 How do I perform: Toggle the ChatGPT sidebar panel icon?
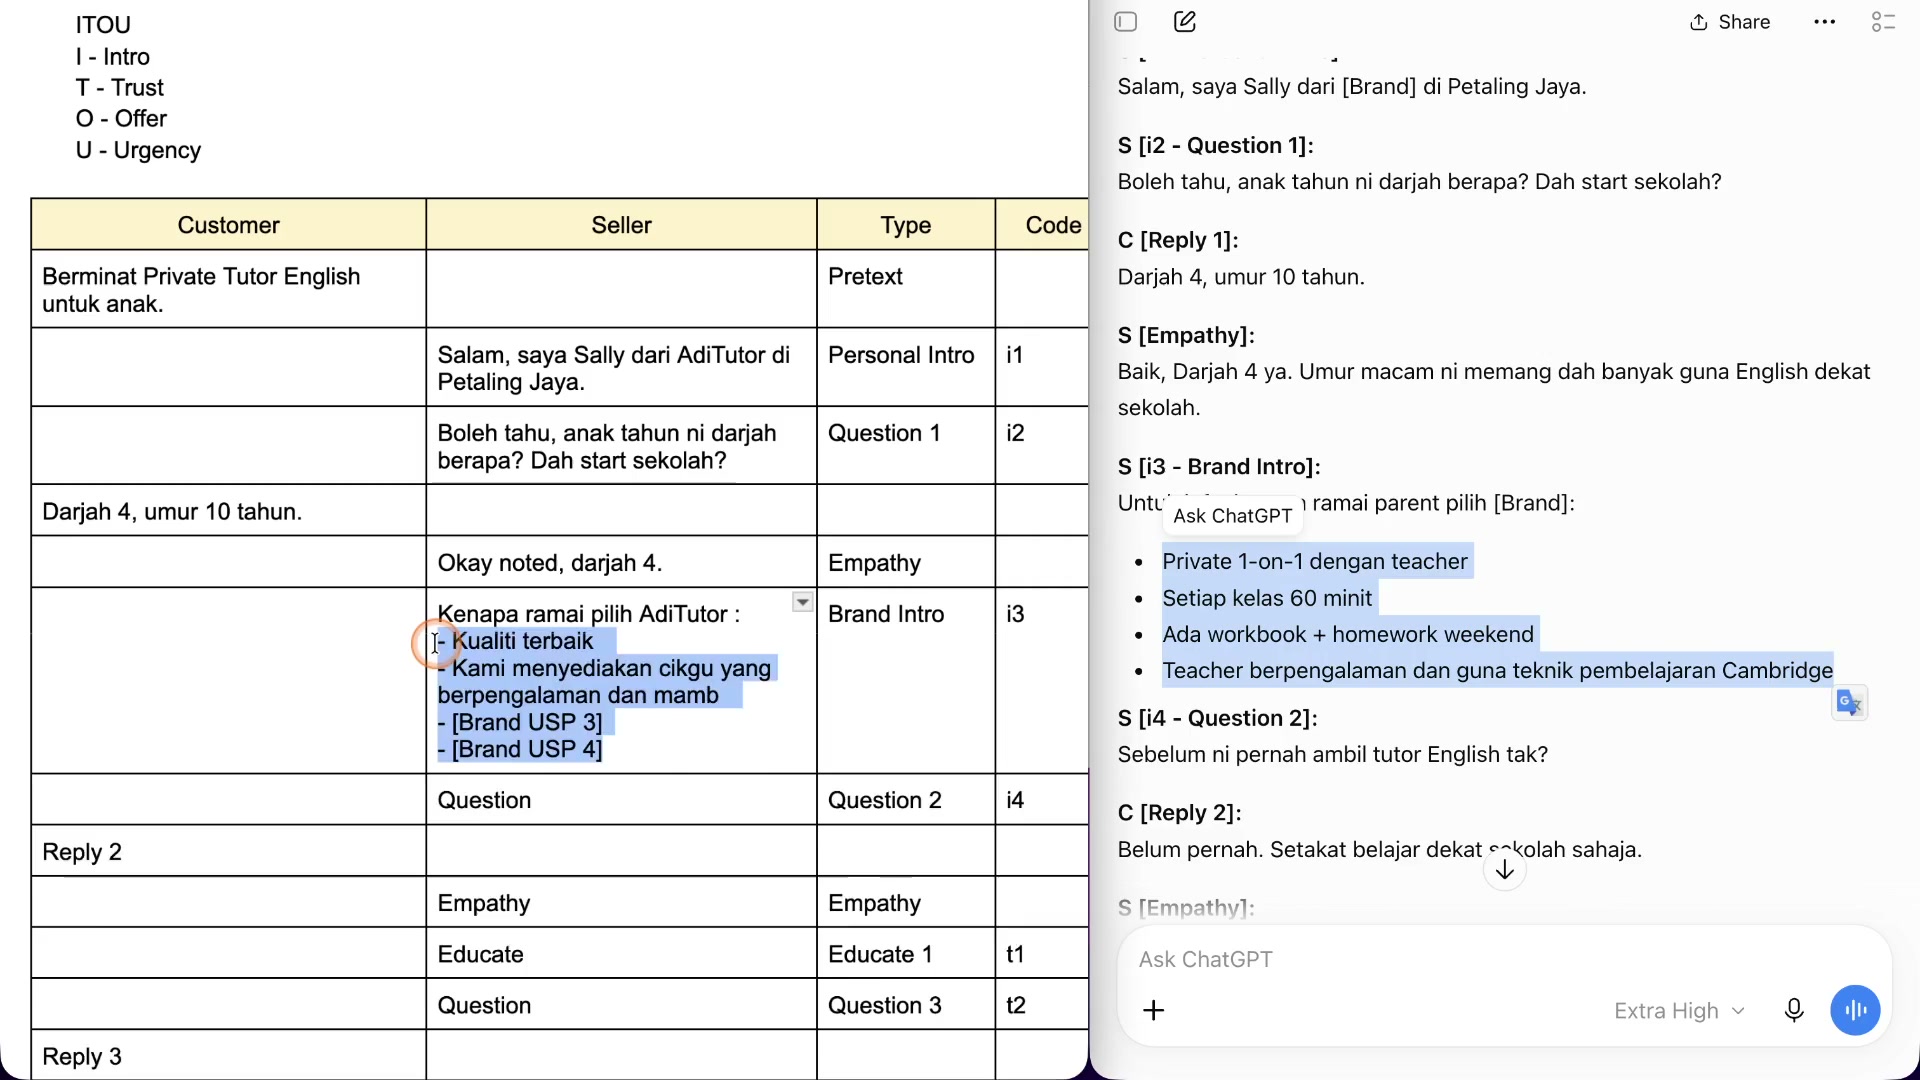tap(1126, 22)
